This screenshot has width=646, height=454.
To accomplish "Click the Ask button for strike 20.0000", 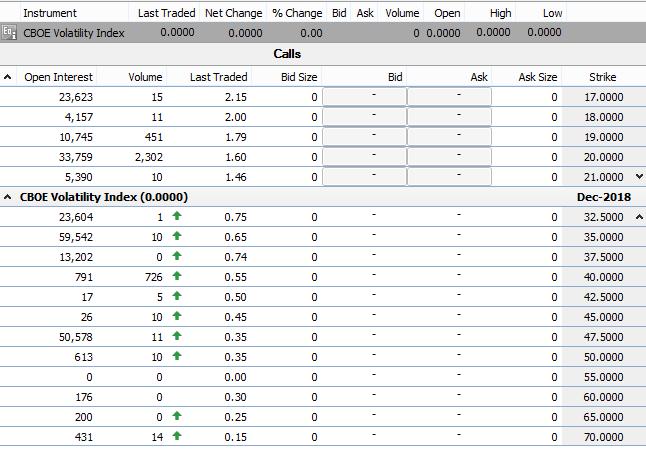I will click(449, 157).
